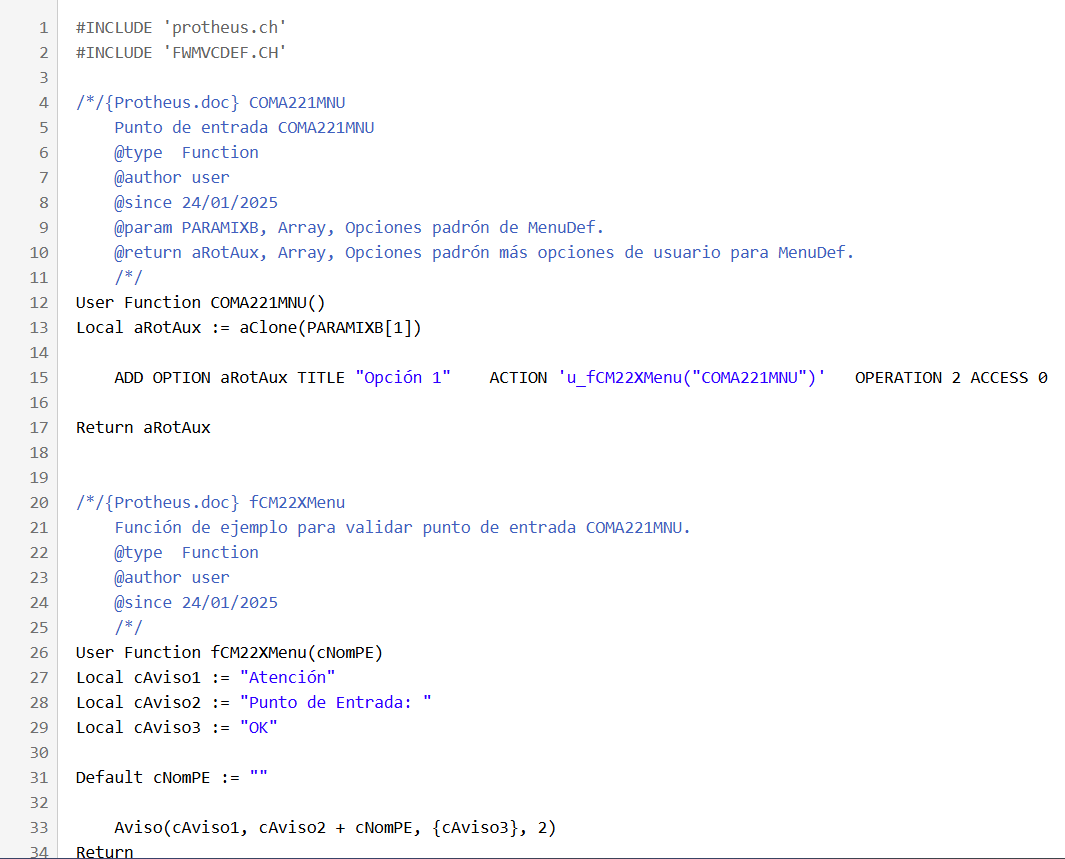Click line number 20 in gutter
The width and height of the screenshot is (1065, 859).
pyautogui.click(x=39, y=502)
